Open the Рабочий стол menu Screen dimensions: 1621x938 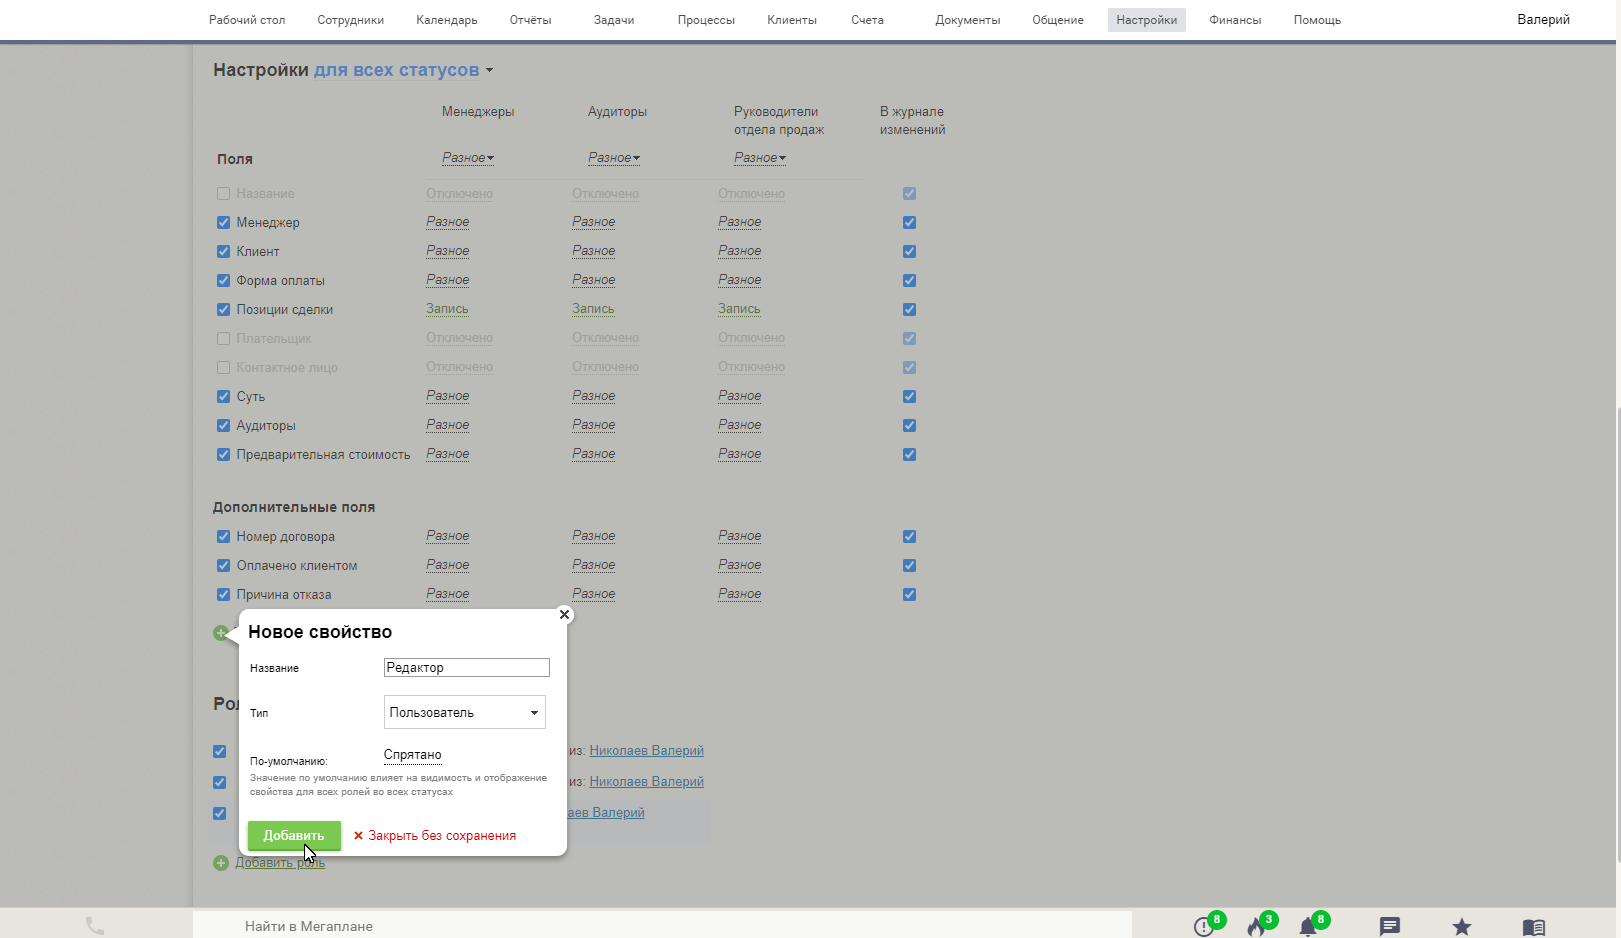pyautogui.click(x=247, y=20)
